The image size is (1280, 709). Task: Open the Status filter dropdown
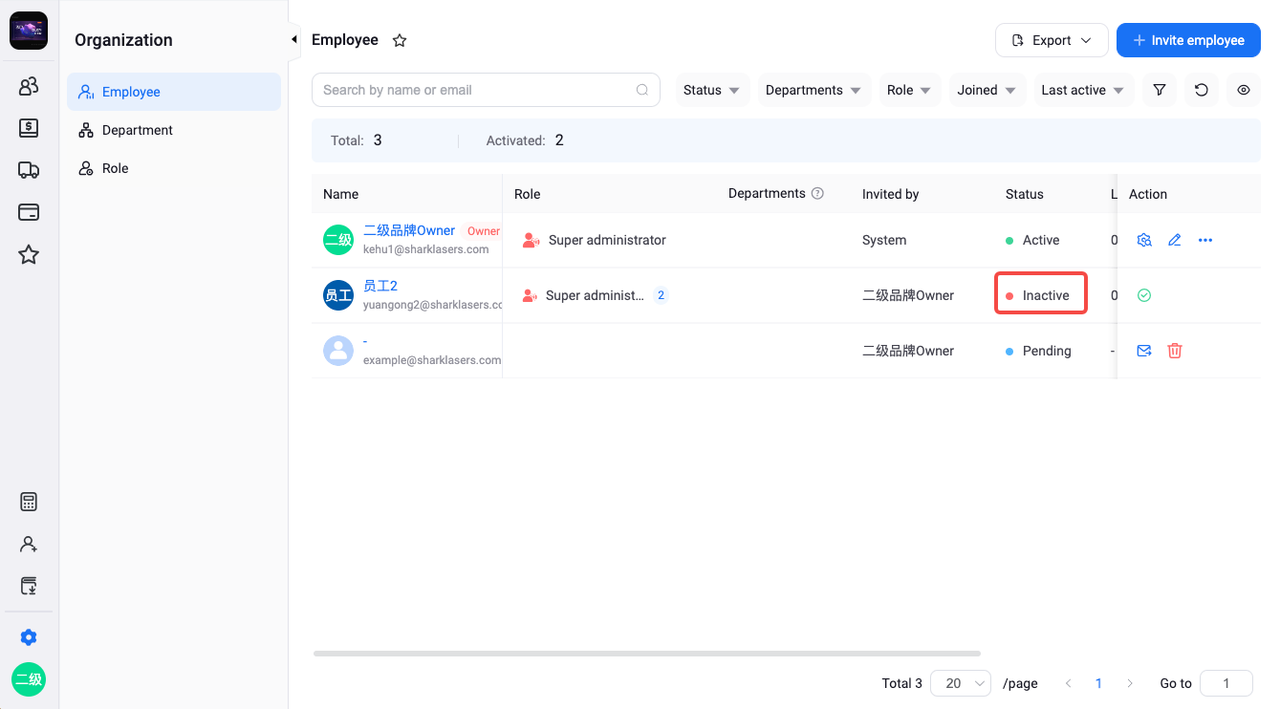click(x=711, y=90)
